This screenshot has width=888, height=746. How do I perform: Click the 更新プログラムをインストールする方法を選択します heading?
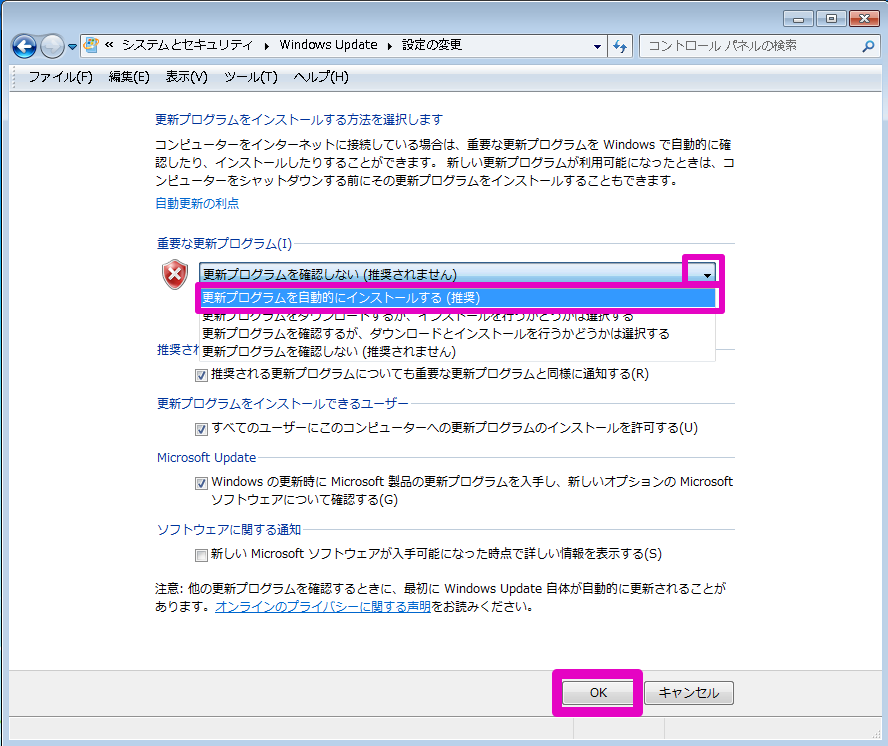(x=299, y=120)
